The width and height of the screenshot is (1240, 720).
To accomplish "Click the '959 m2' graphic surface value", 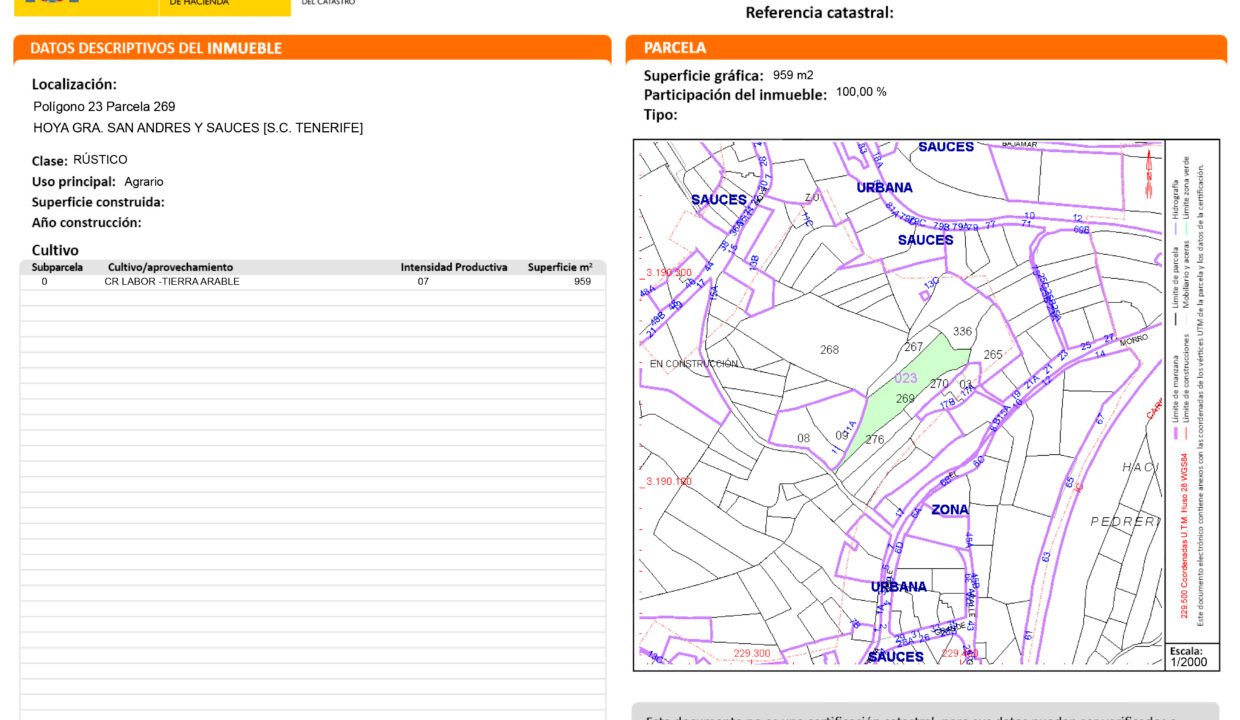I will click(793, 75).
